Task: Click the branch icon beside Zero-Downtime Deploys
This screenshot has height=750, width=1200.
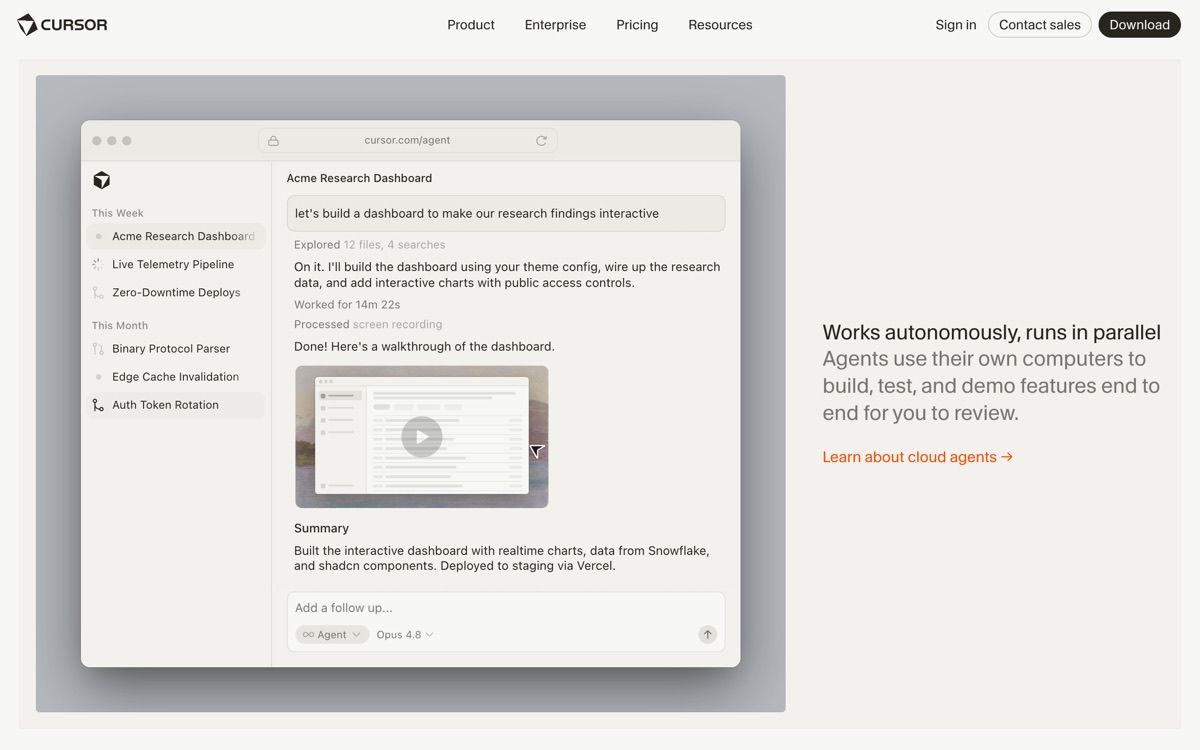Action: coord(98,293)
